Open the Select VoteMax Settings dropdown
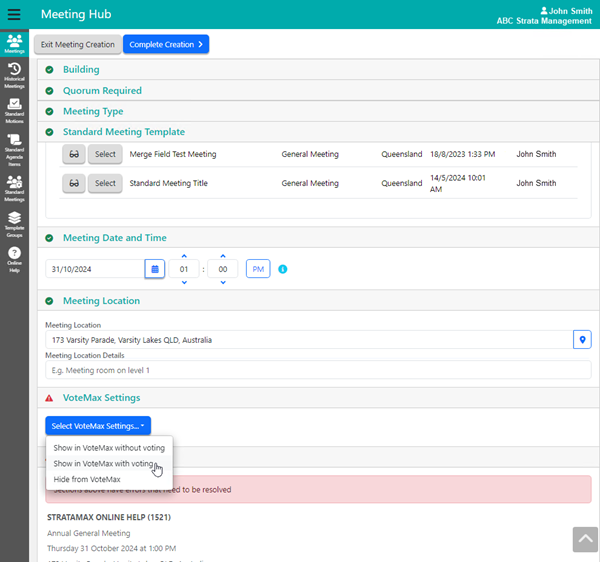This screenshot has width=600, height=562. 98,426
